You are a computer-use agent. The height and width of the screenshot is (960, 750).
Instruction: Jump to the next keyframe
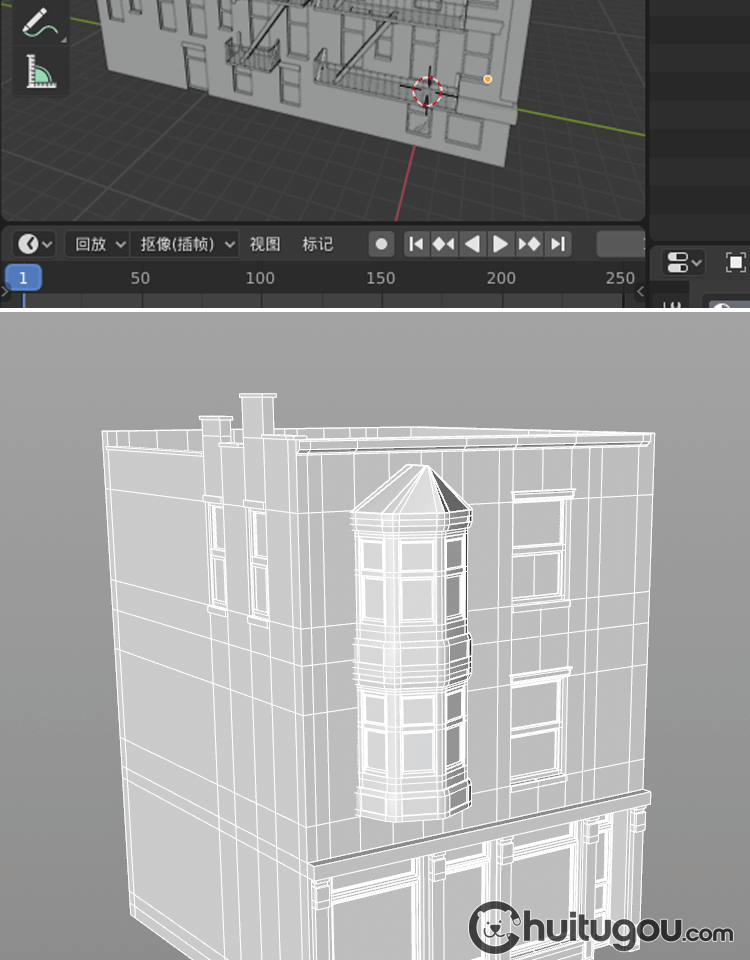(x=529, y=244)
